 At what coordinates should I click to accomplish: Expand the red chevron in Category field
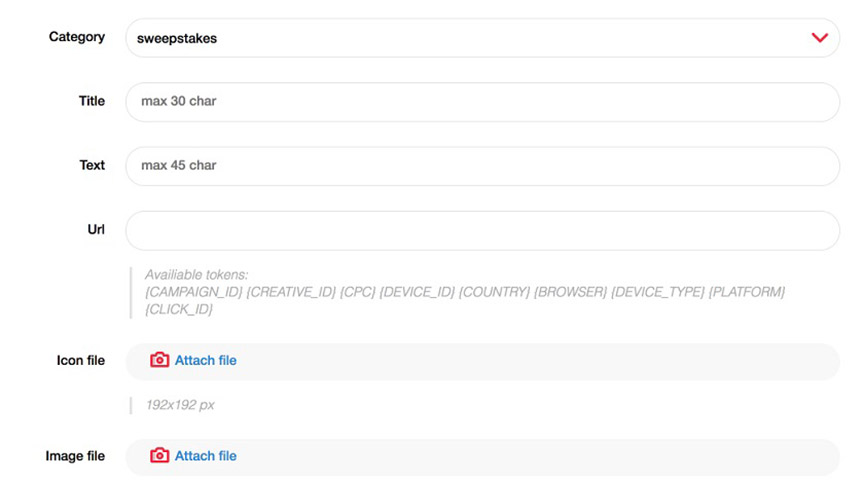[819, 37]
